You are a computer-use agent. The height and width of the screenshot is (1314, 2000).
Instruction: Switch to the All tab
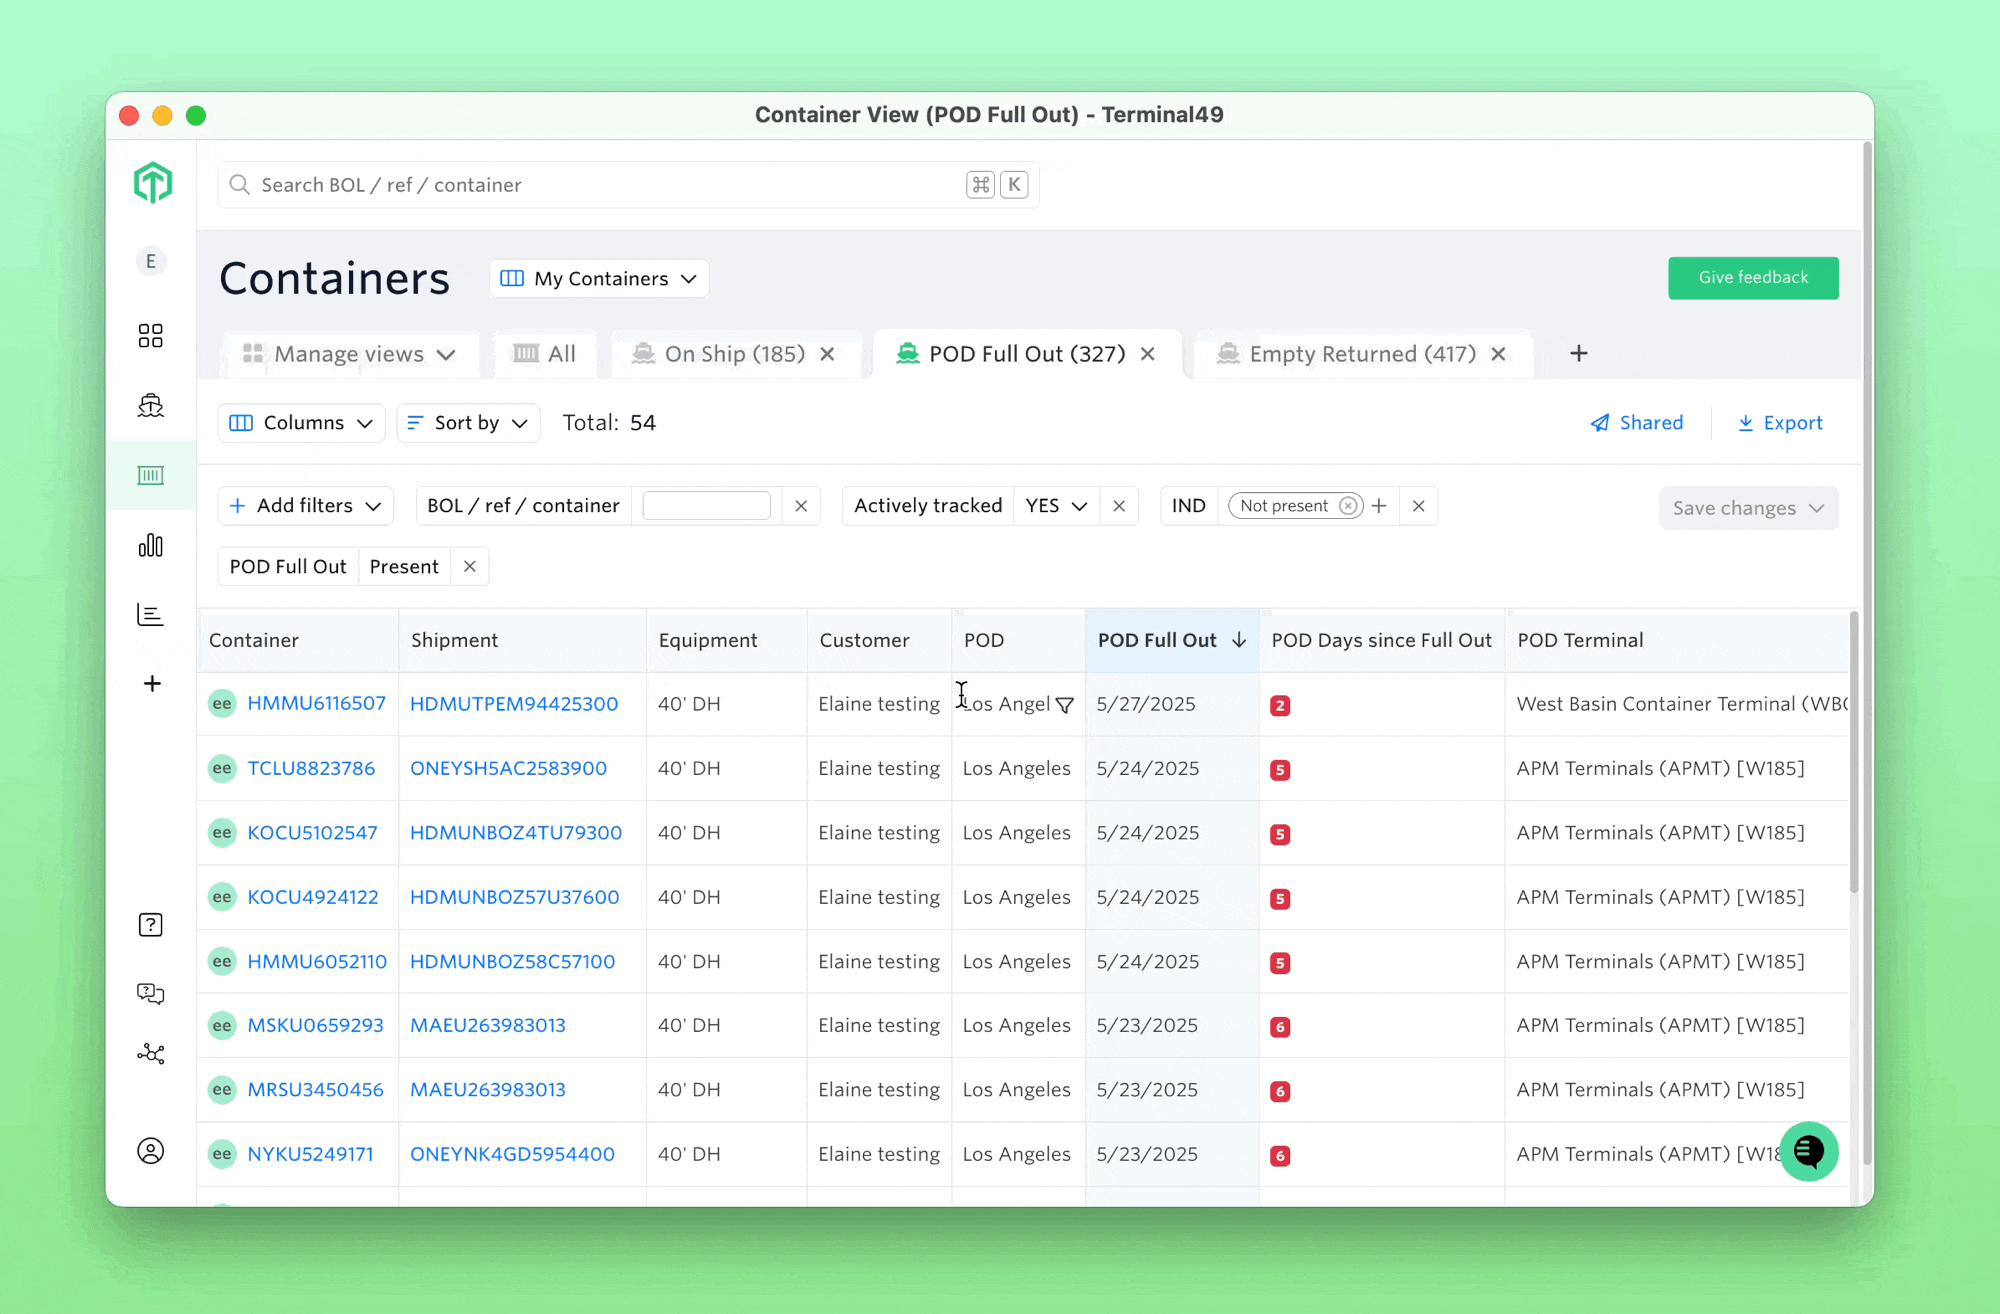(x=545, y=354)
